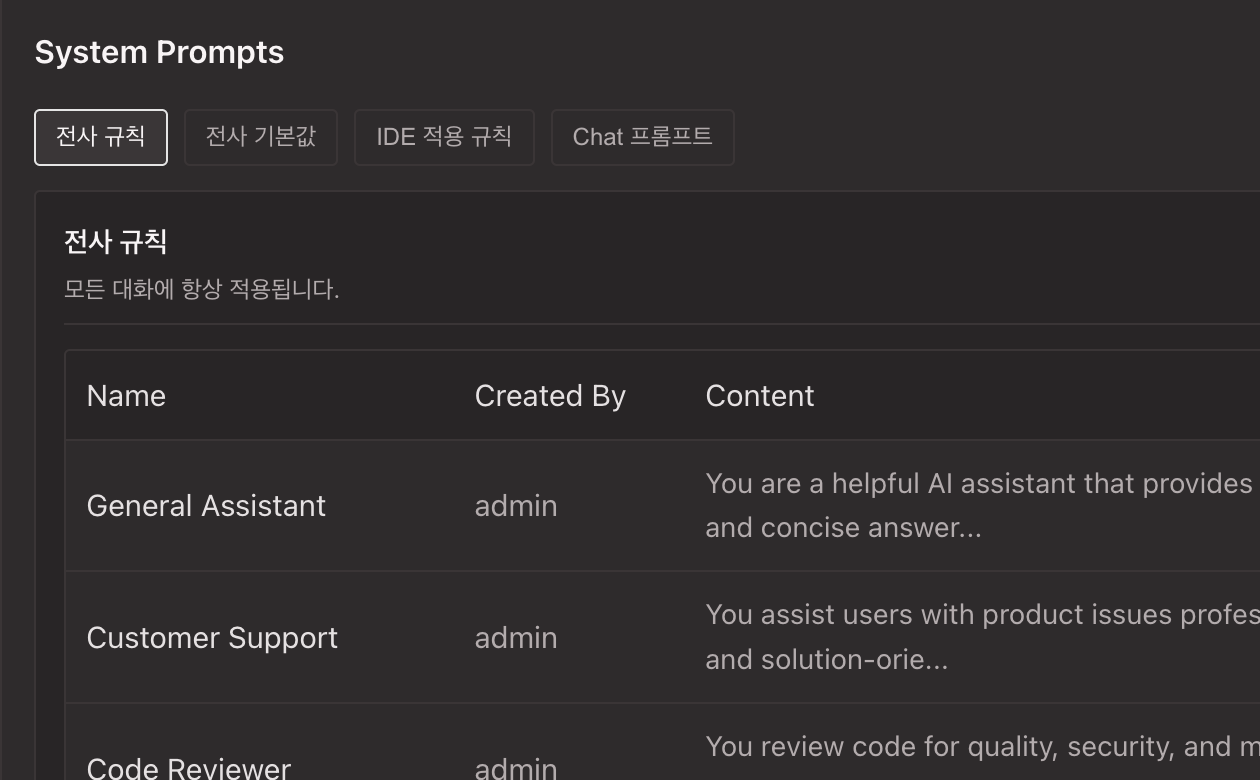Click admin in the Code Reviewer row

tap(516, 767)
